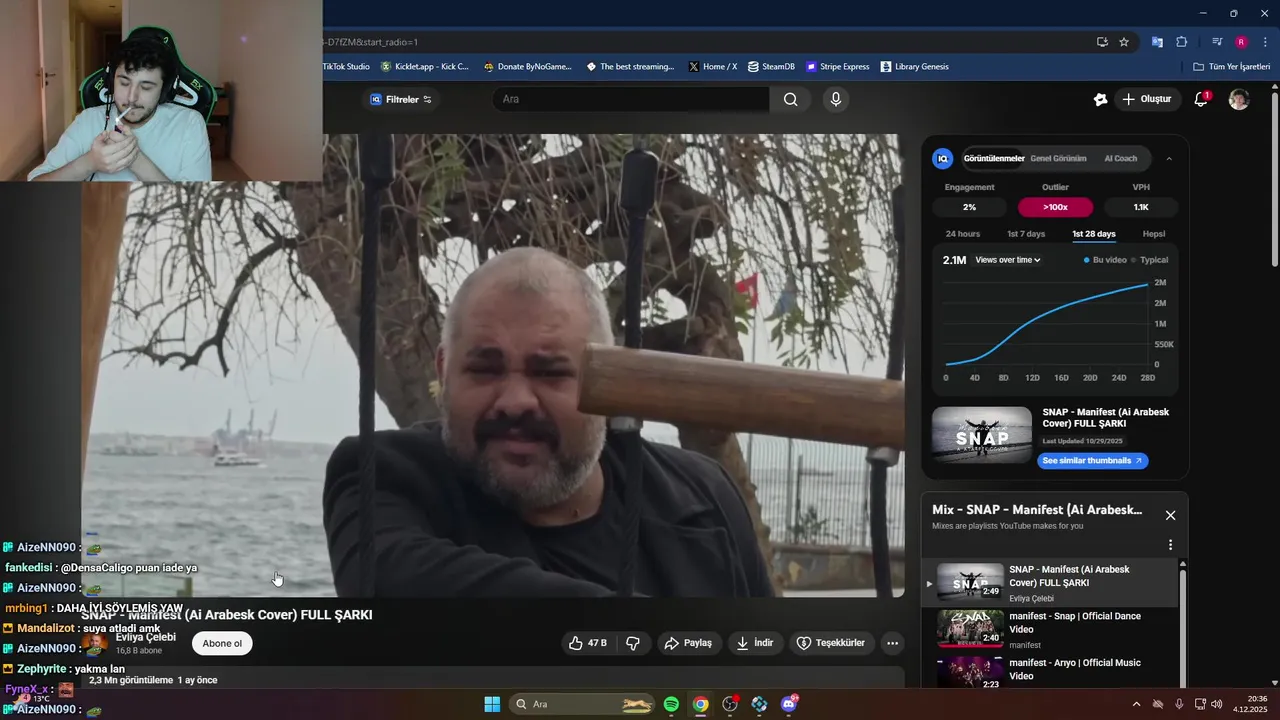Click the Paylaş share button
This screenshot has height=720, width=1280.
(689, 643)
